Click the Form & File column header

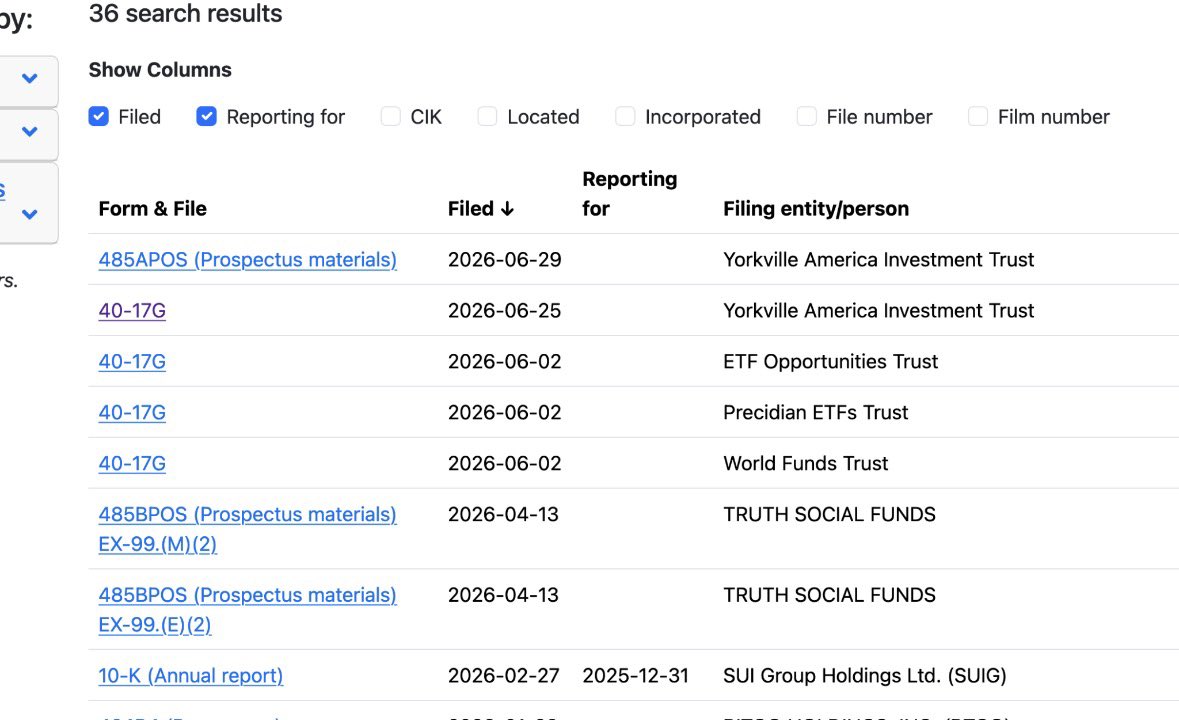click(153, 209)
